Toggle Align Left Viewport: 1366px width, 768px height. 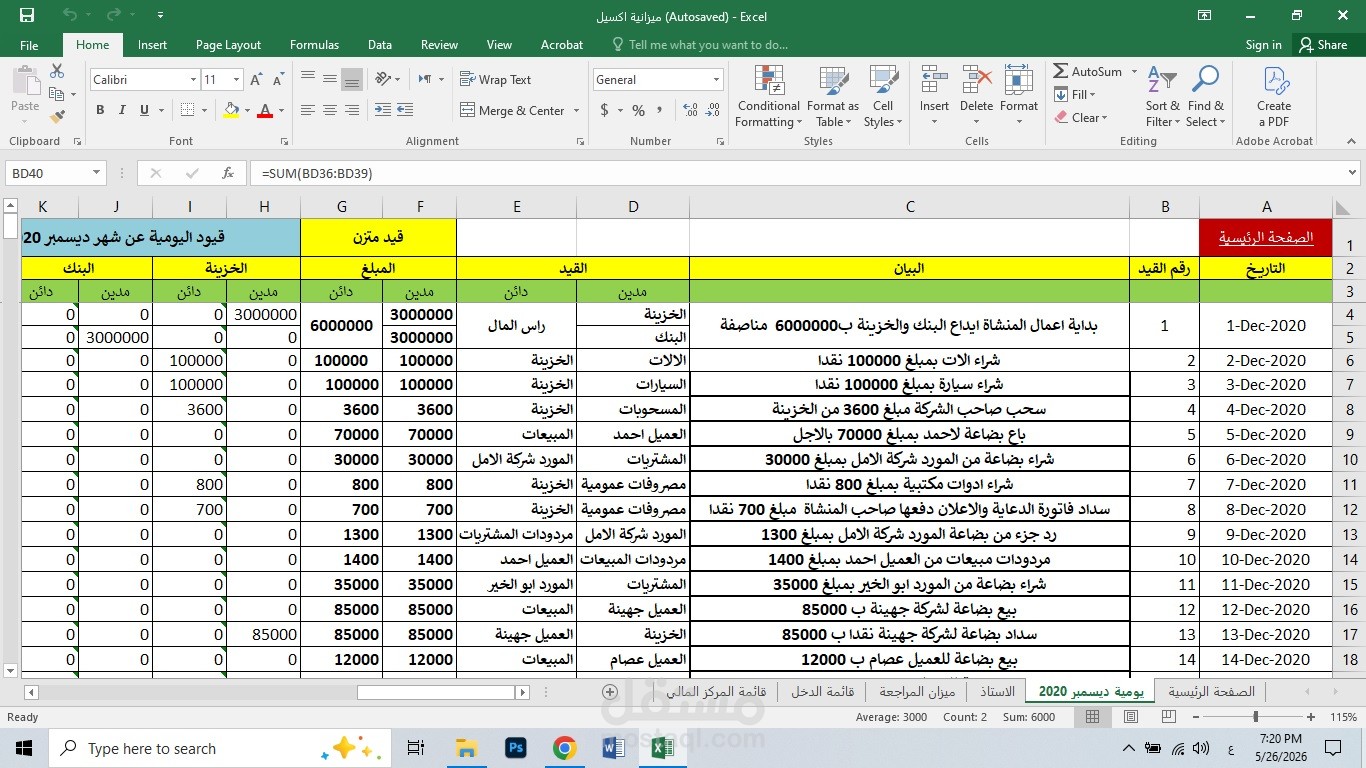click(307, 111)
